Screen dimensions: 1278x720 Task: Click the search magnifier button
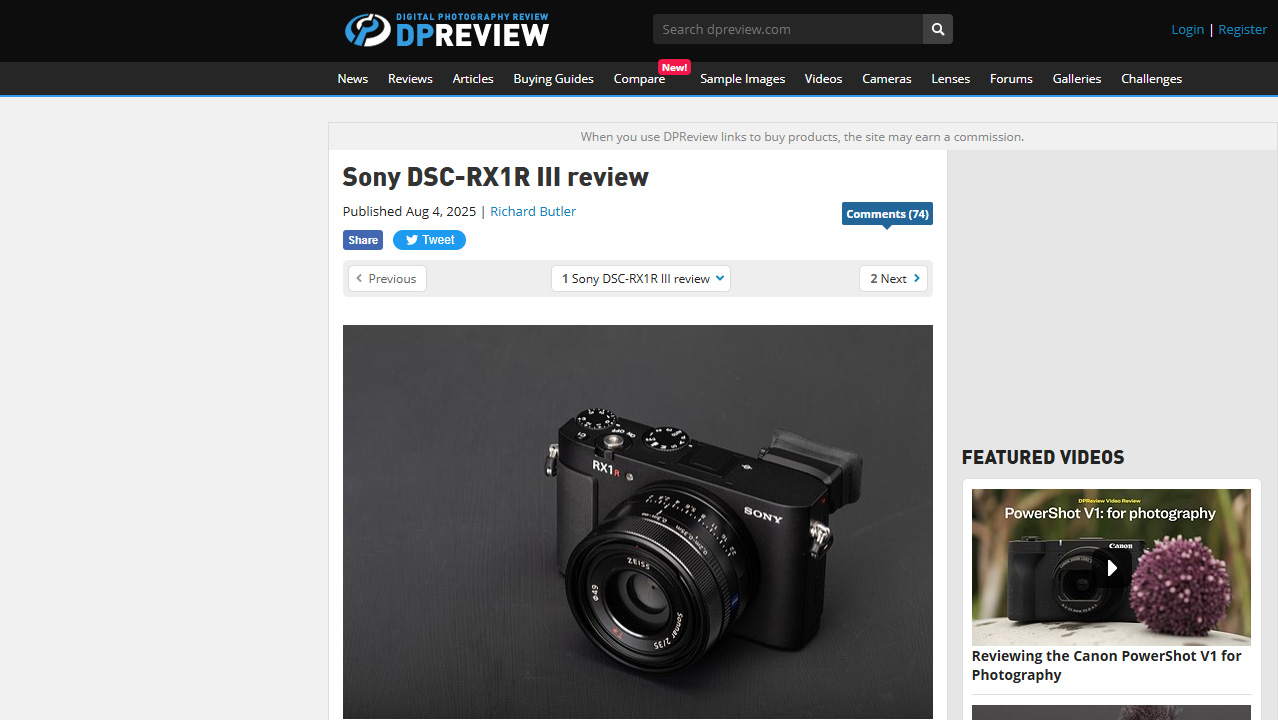pyautogui.click(x=938, y=29)
